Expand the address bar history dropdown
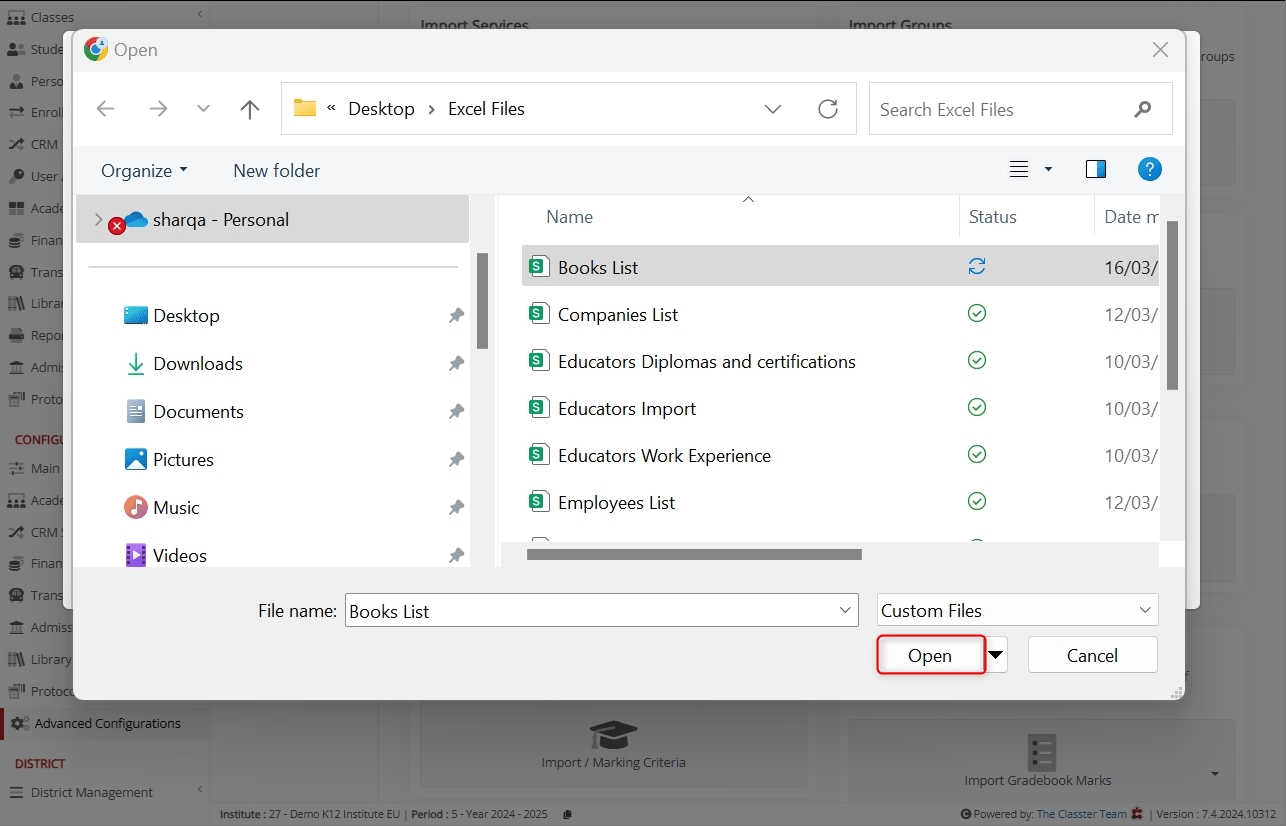 pos(773,109)
